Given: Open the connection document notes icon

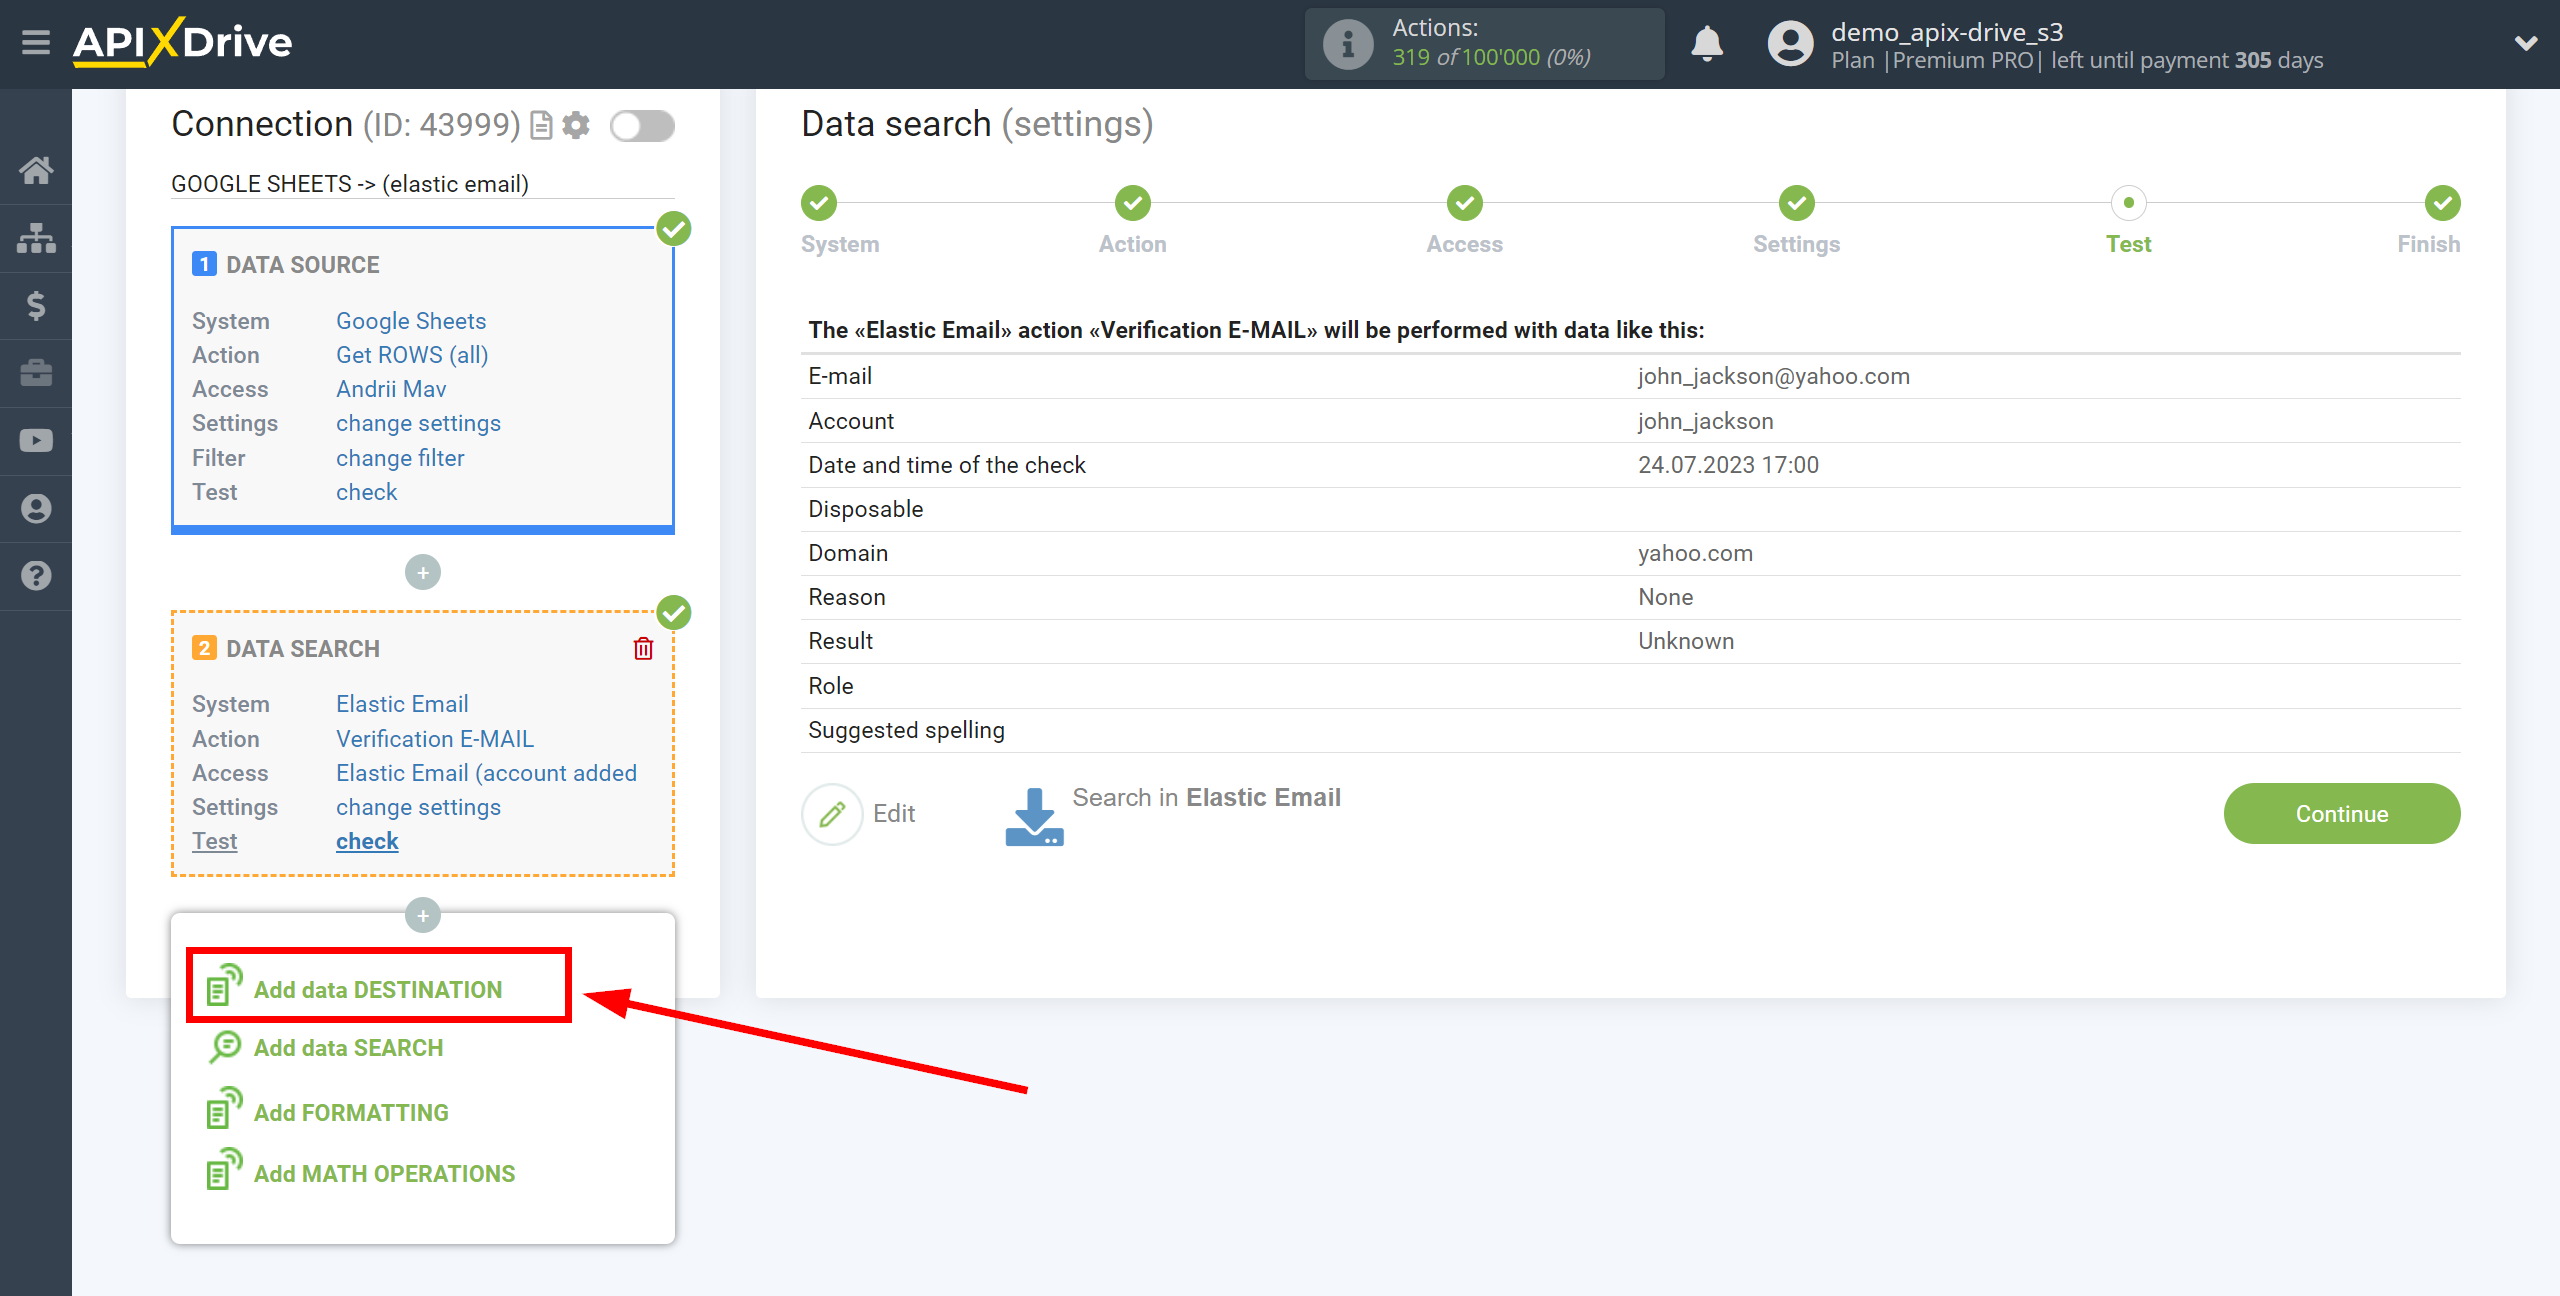Looking at the screenshot, I should tap(541, 125).
